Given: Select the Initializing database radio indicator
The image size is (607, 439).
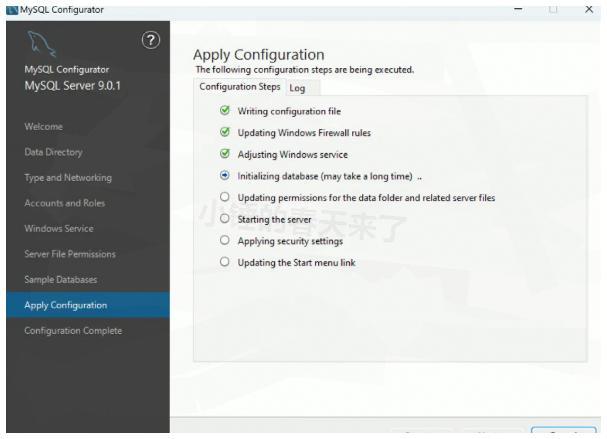Looking at the screenshot, I should click(225, 176).
